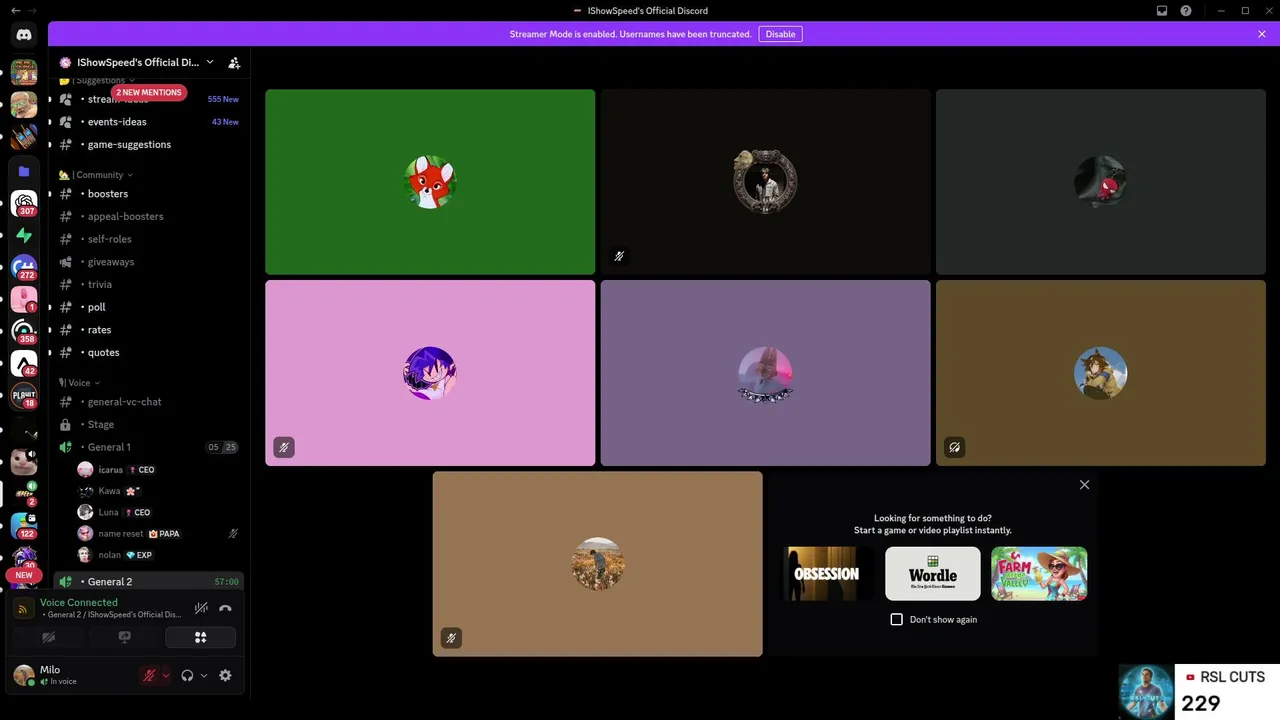Screen dimensions: 1280x720
Task: Open the self-roles channel
Action: coord(149,239)
